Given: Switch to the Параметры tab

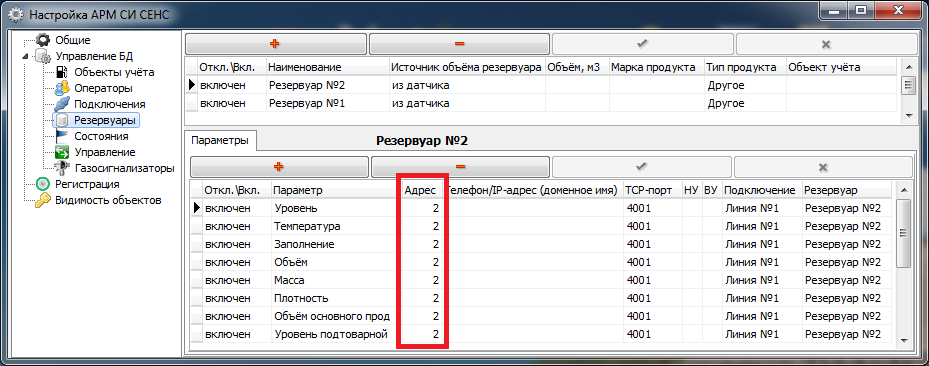Looking at the screenshot, I should (x=220, y=142).
